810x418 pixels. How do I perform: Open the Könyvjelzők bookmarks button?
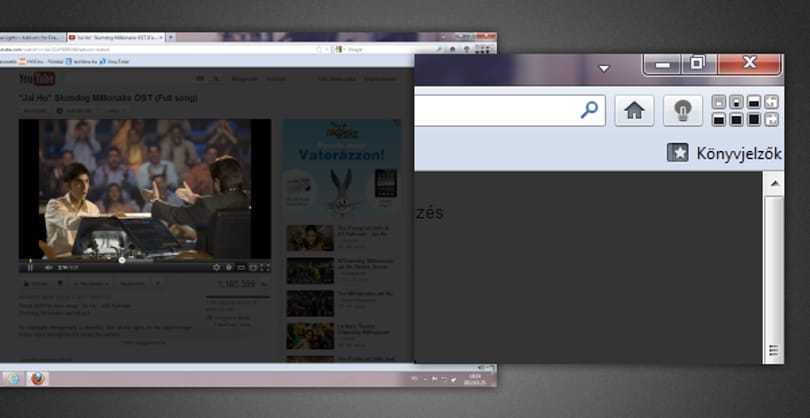724,153
